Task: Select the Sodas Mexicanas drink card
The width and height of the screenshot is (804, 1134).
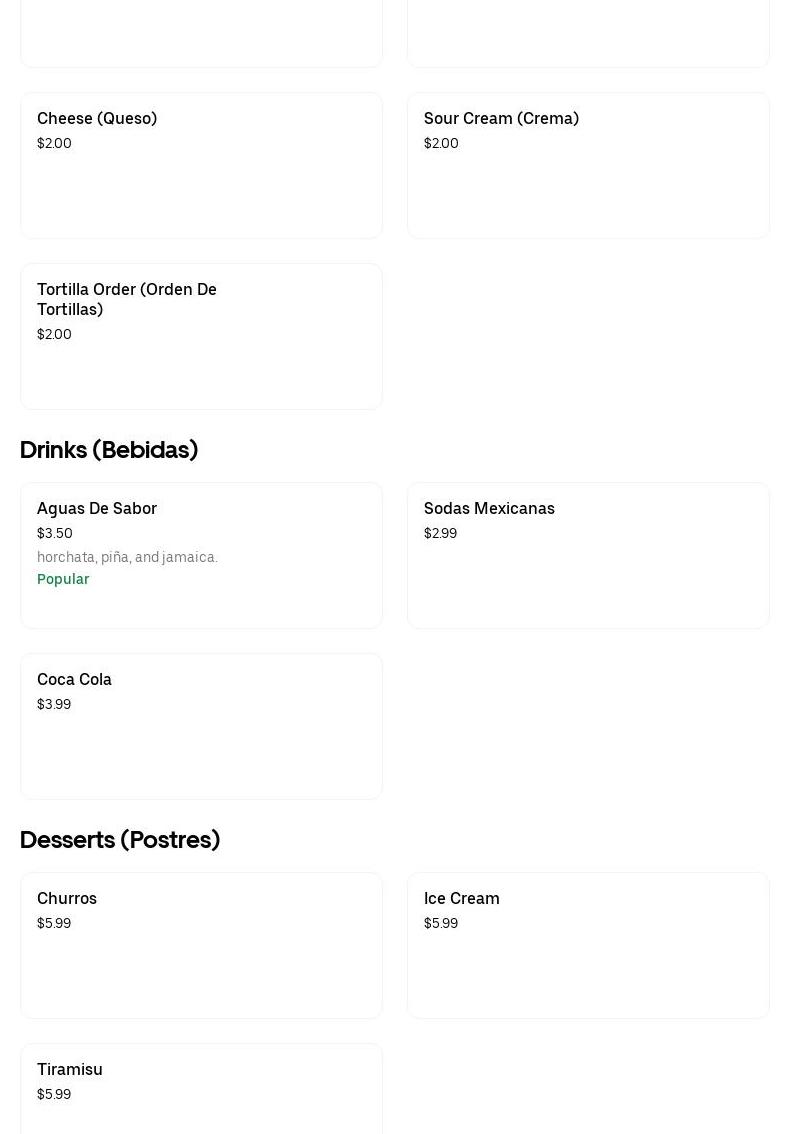Action: point(588,556)
